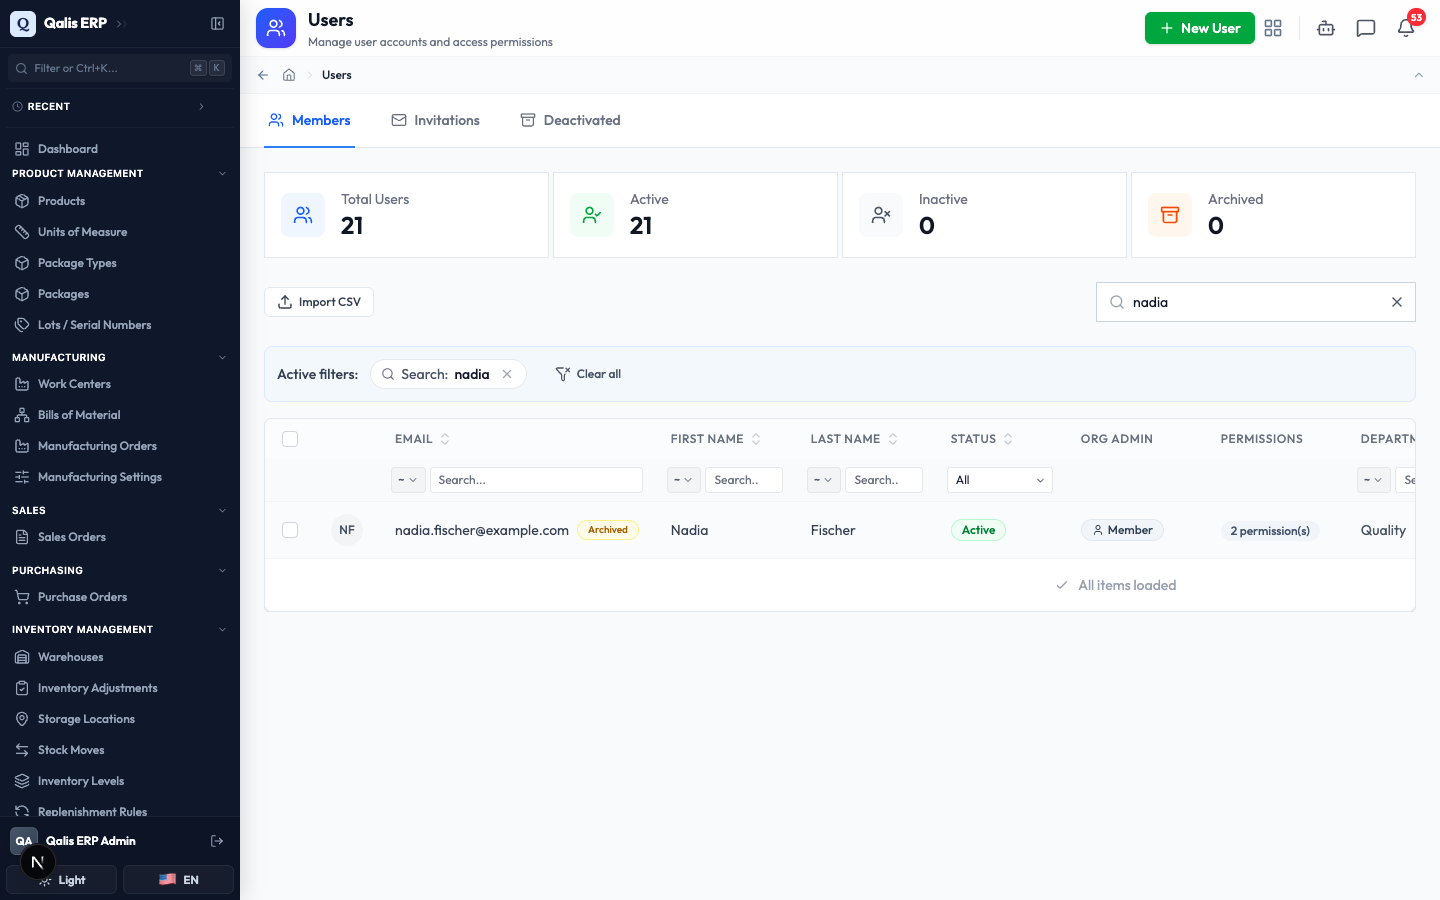
Task: Open Email filter operator dropdown
Action: pos(408,480)
